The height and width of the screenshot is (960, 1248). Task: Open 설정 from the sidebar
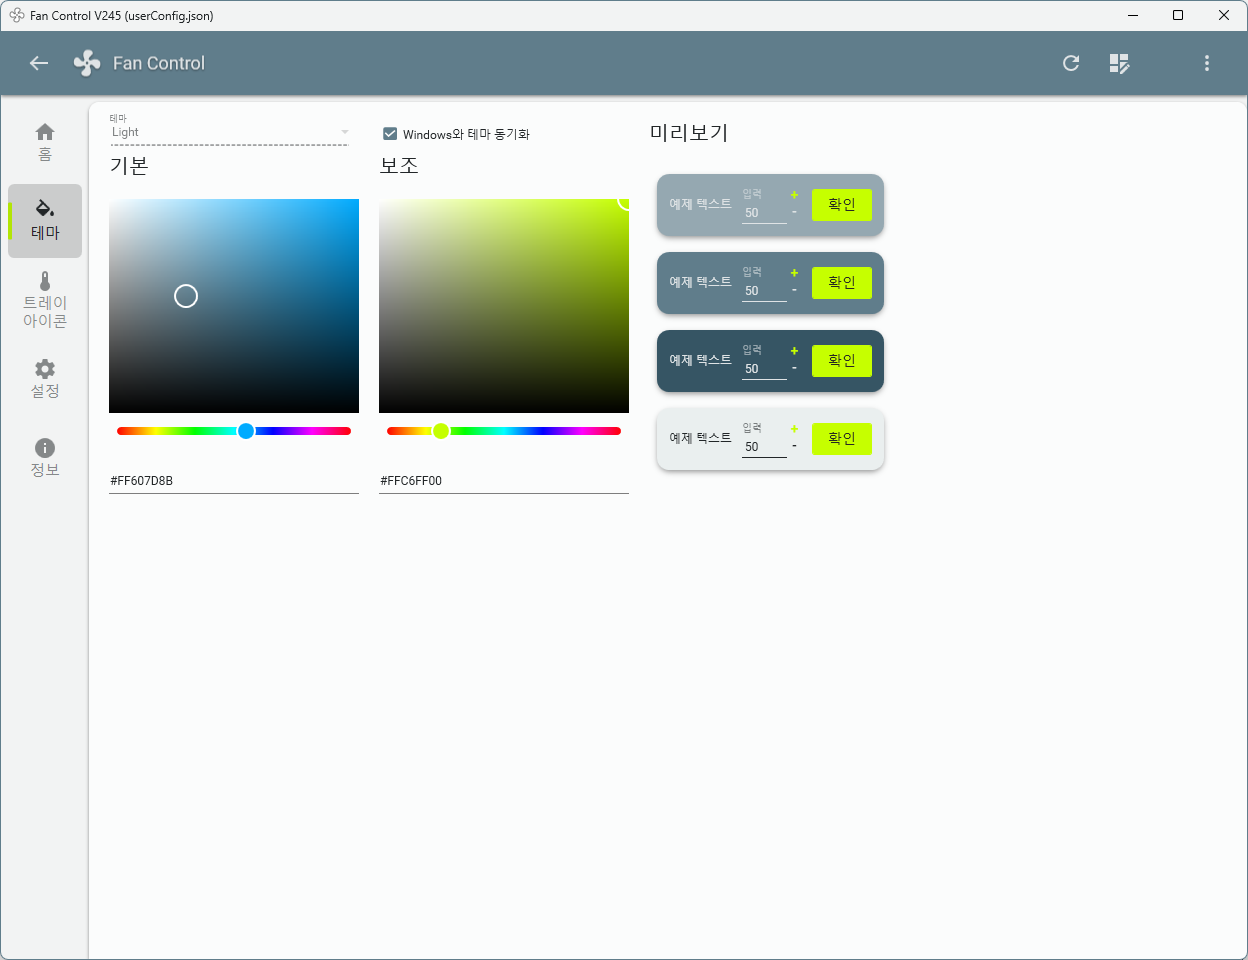pos(45,379)
